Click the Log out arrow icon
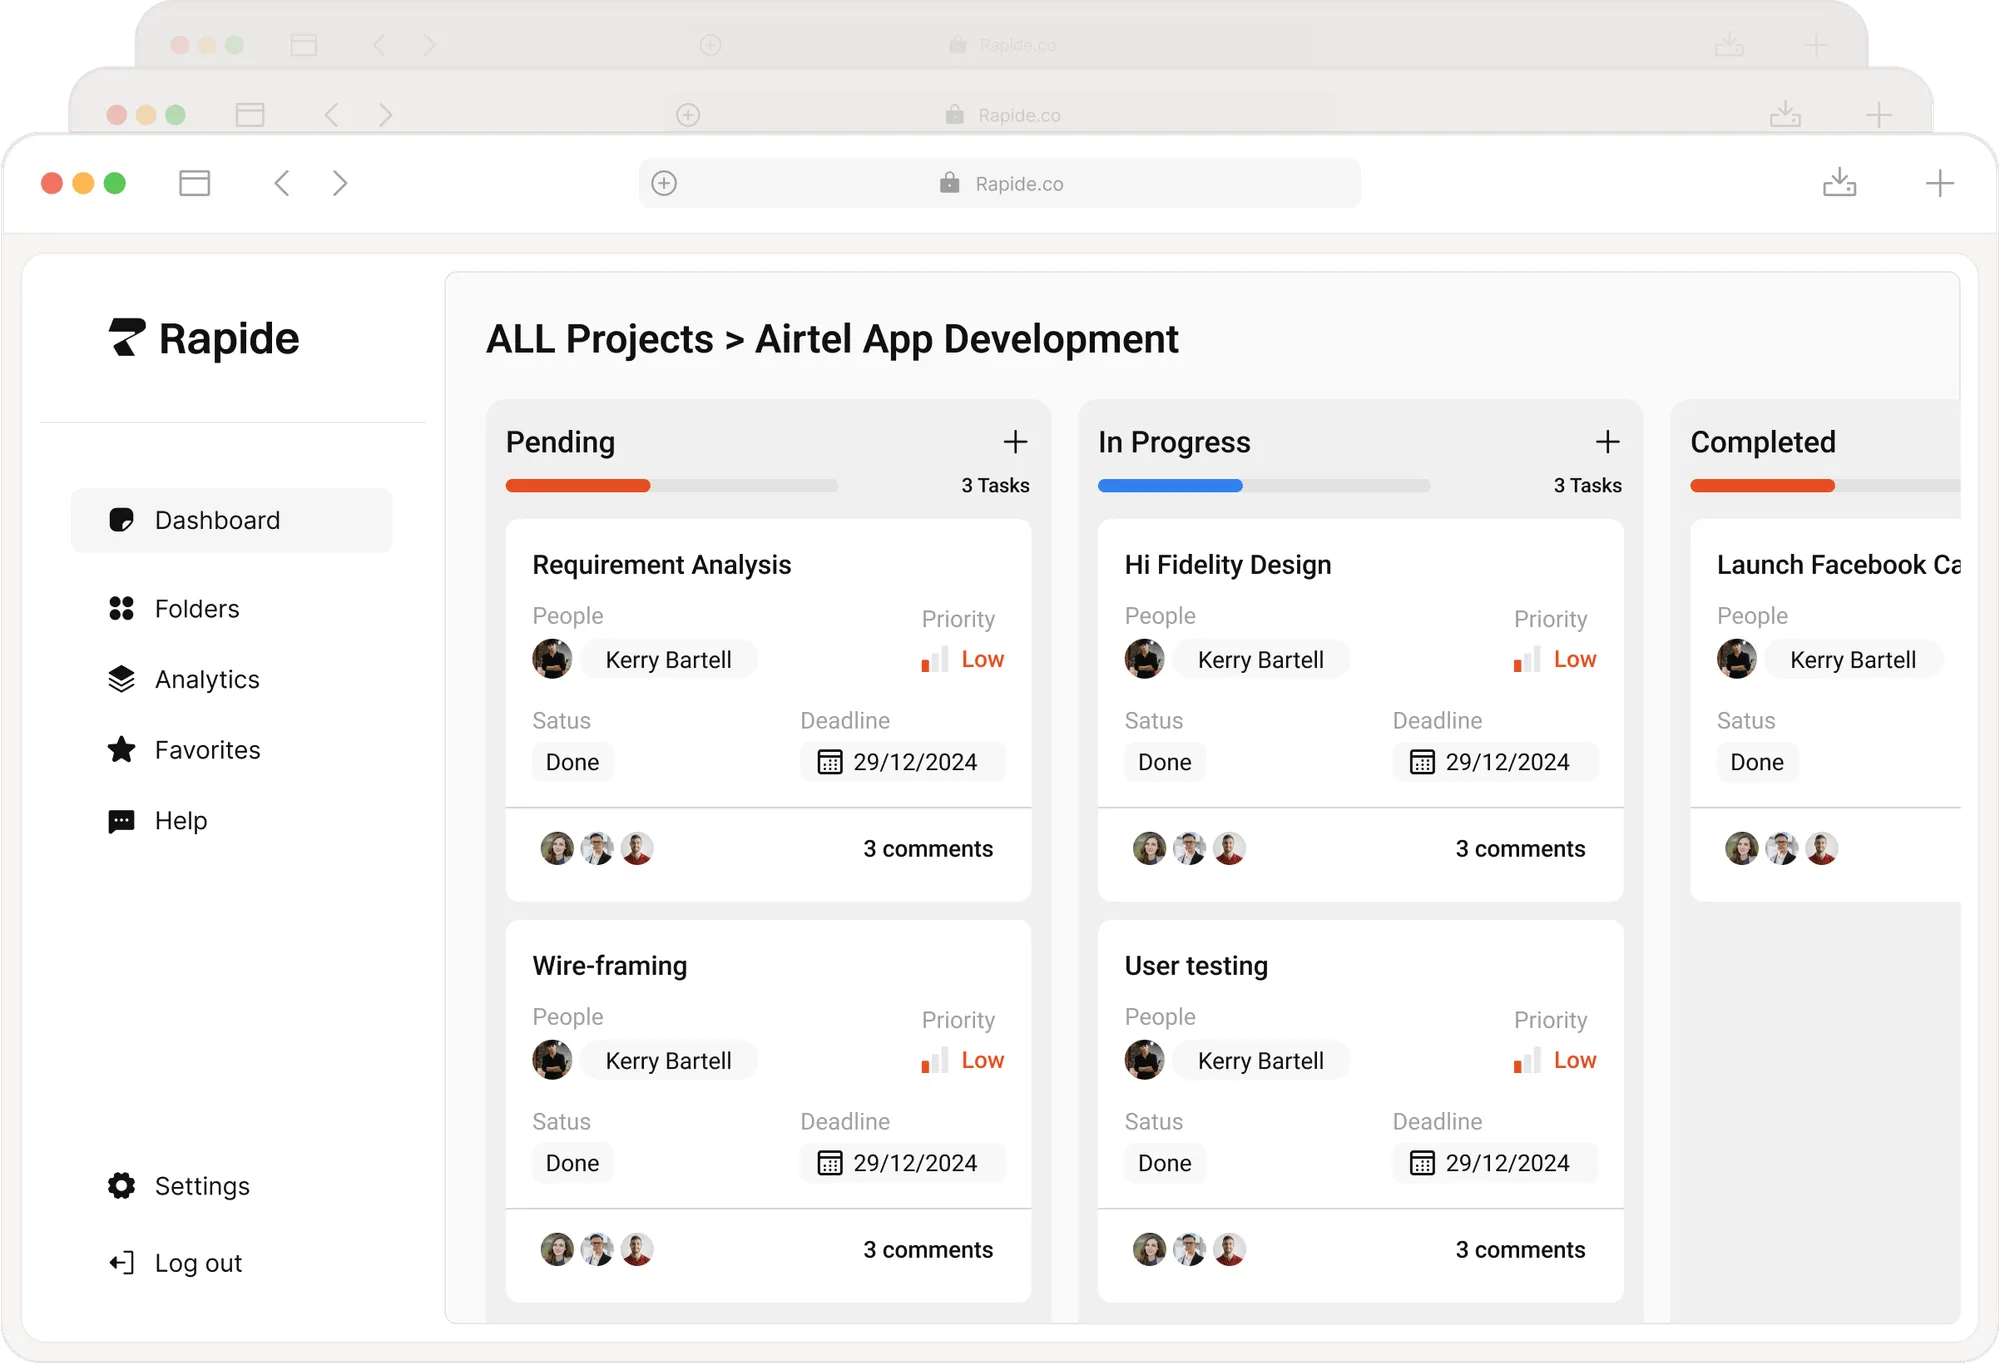2000x1364 pixels. tap(120, 1262)
